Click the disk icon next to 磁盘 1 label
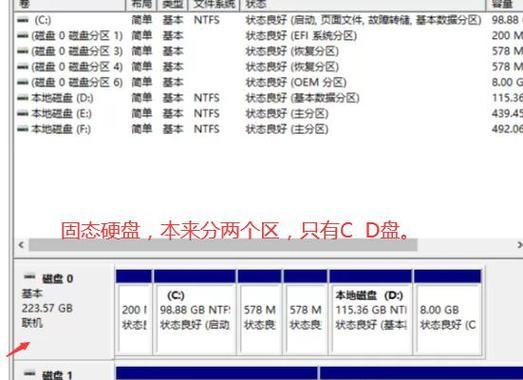The height and width of the screenshot is (380, 523). [30, 373]
